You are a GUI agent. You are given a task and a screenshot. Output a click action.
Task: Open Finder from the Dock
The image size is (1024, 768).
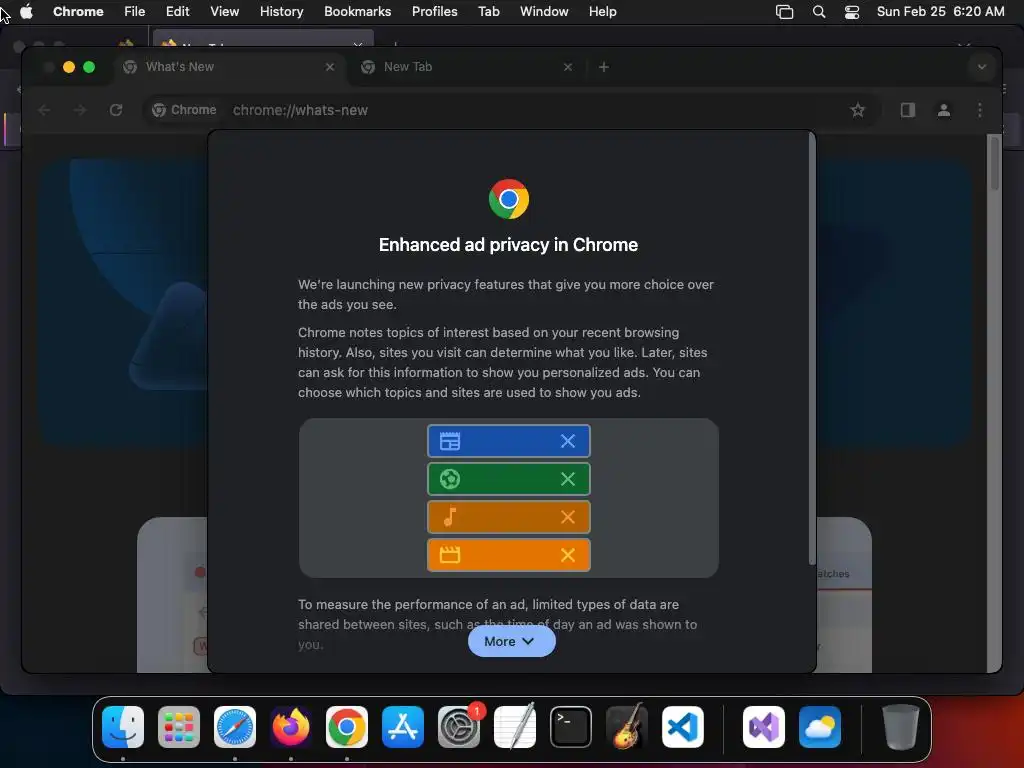[123, 727]
